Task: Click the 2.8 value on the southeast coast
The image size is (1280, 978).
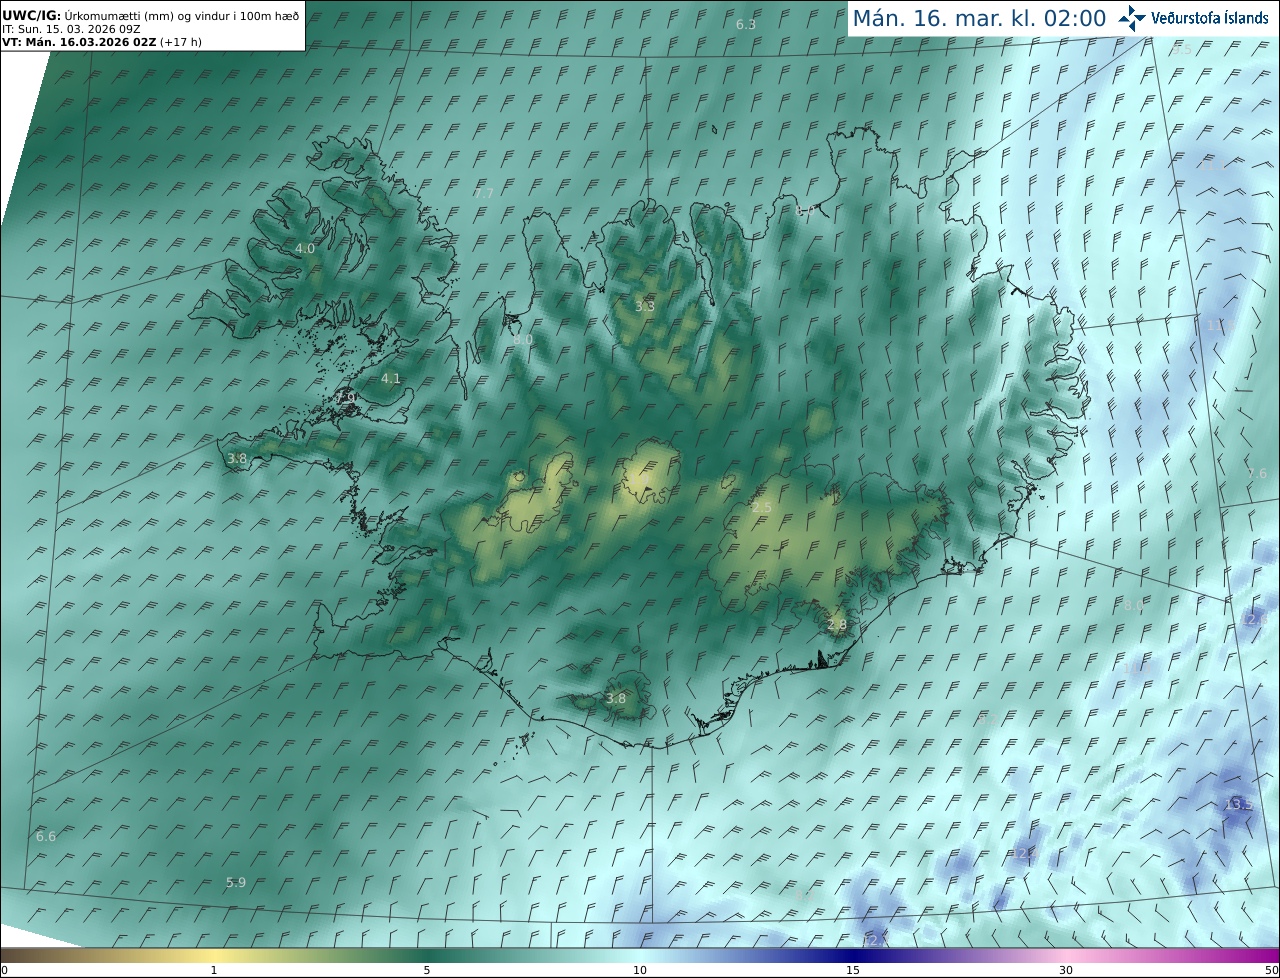Action: pos(837,624)
